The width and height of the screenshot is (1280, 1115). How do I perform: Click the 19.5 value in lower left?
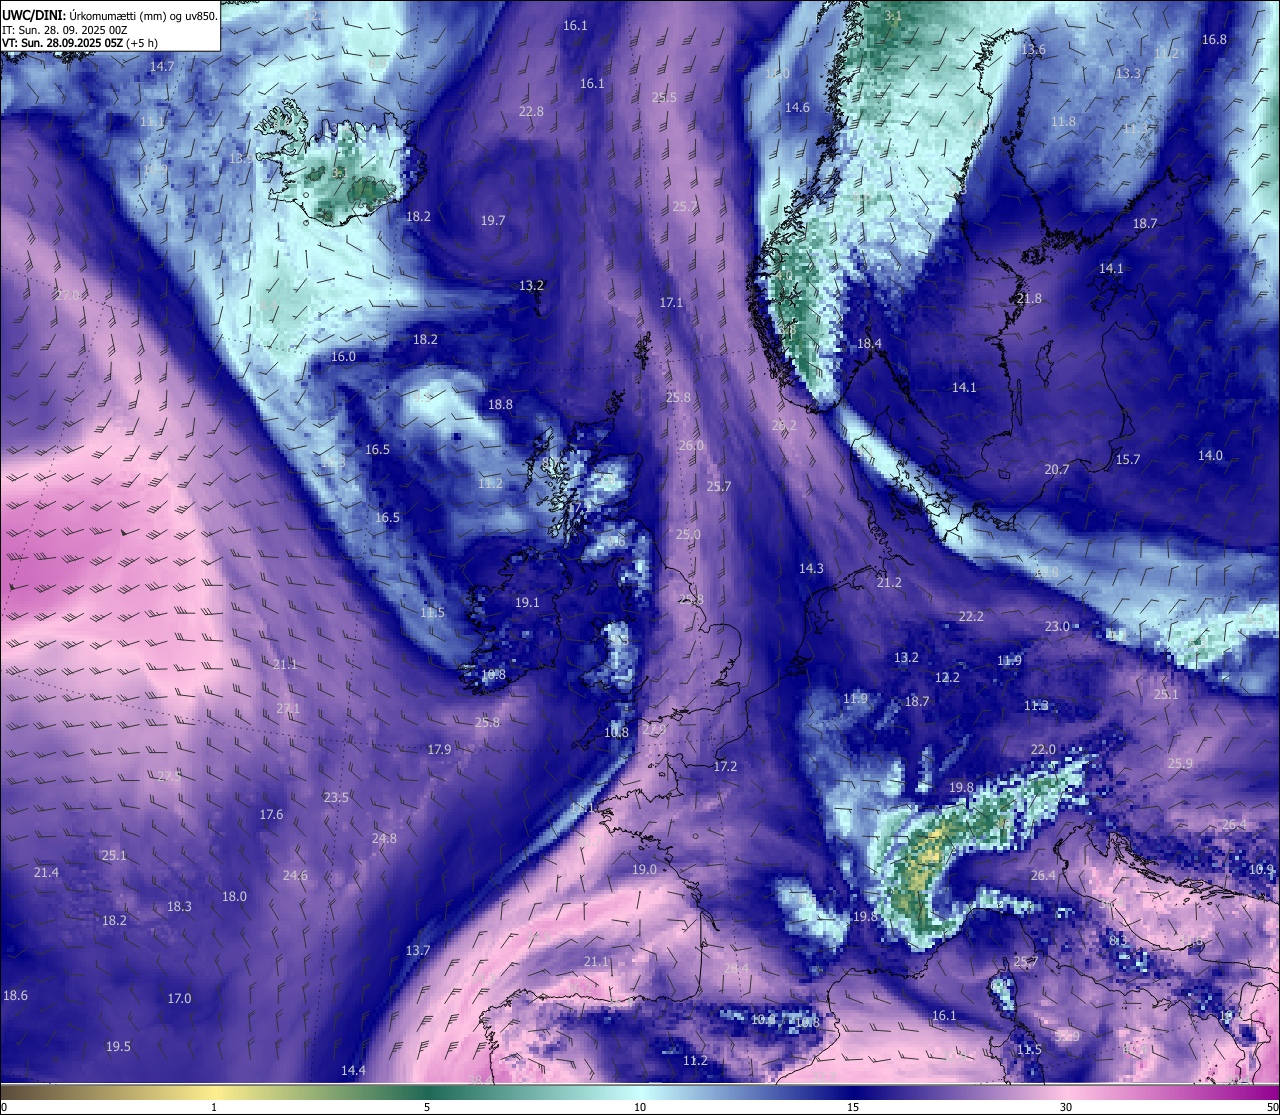point(118,1046)
